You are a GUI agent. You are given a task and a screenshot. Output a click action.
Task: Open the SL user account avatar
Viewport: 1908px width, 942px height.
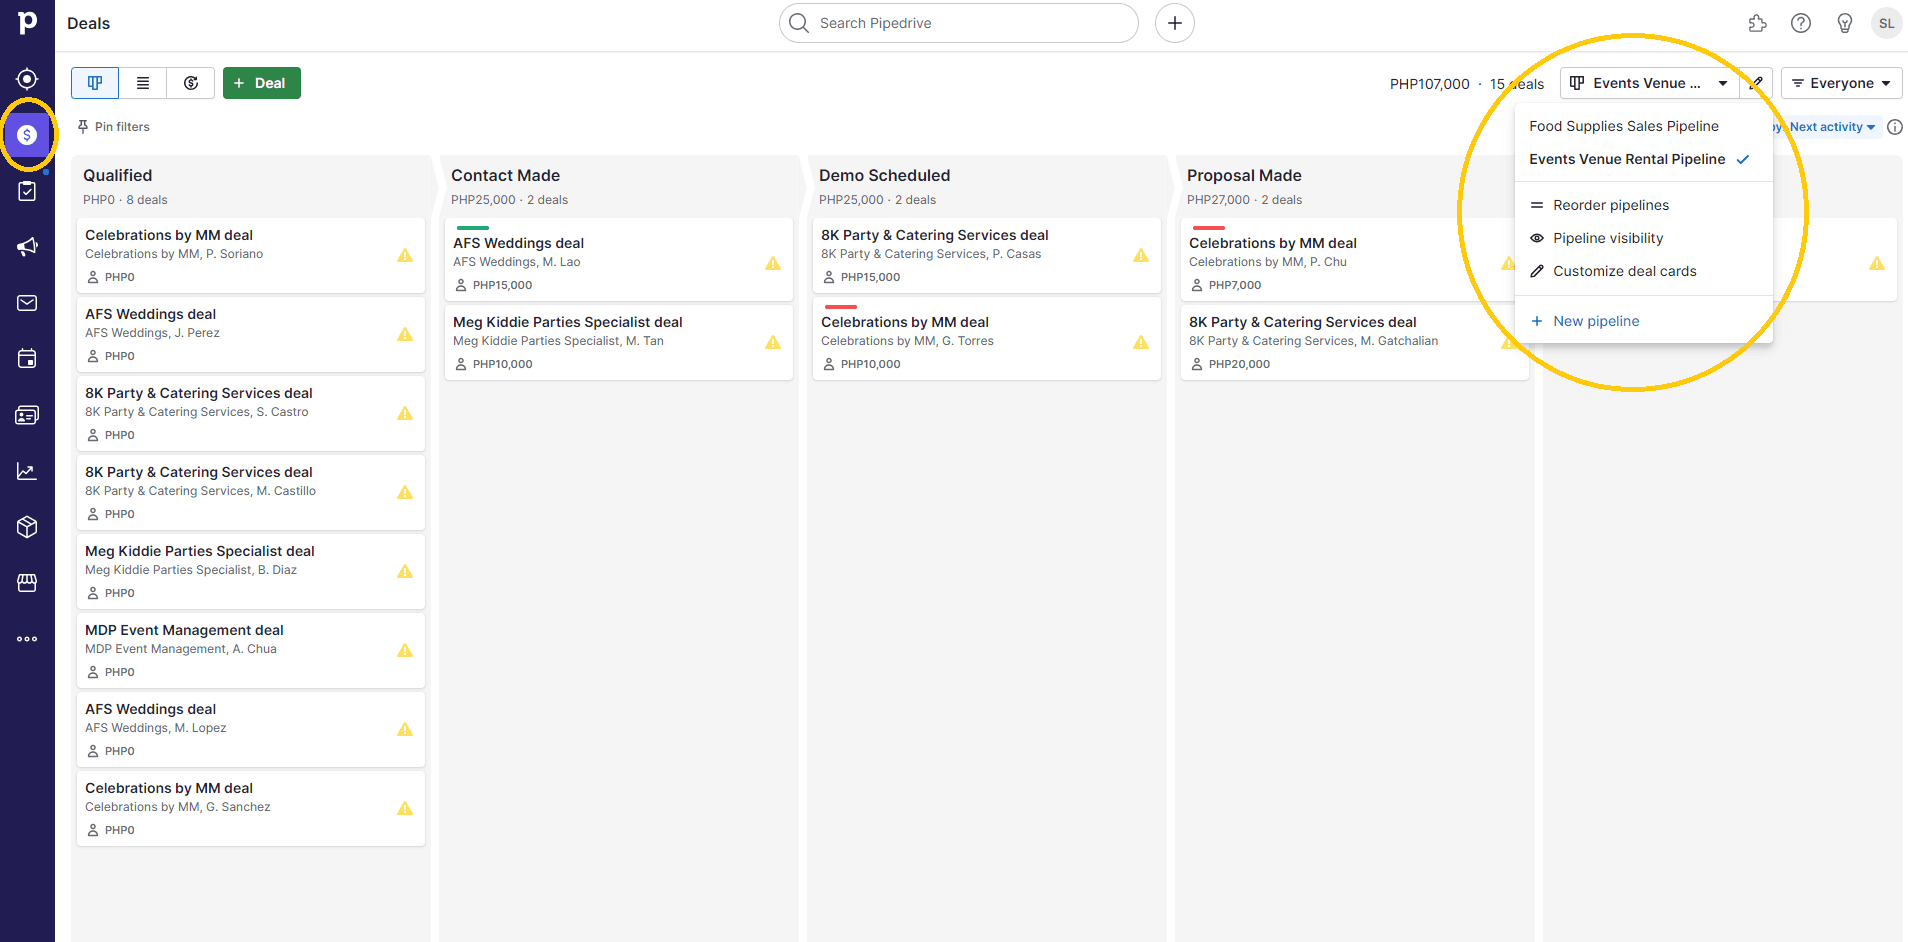point(1886,23)
